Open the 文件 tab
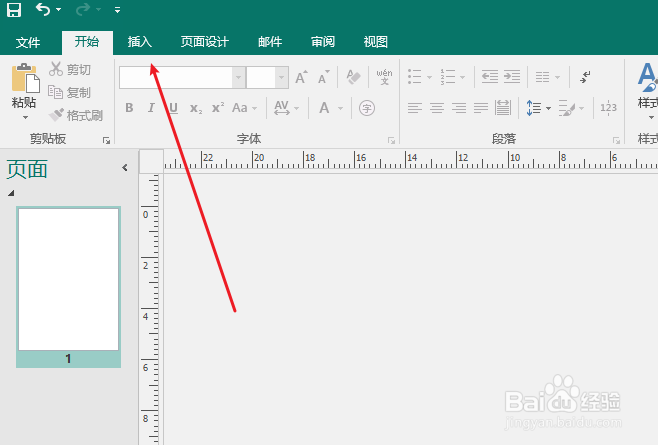This screenshot has width=658, height=445. click(x=28, y=42)
